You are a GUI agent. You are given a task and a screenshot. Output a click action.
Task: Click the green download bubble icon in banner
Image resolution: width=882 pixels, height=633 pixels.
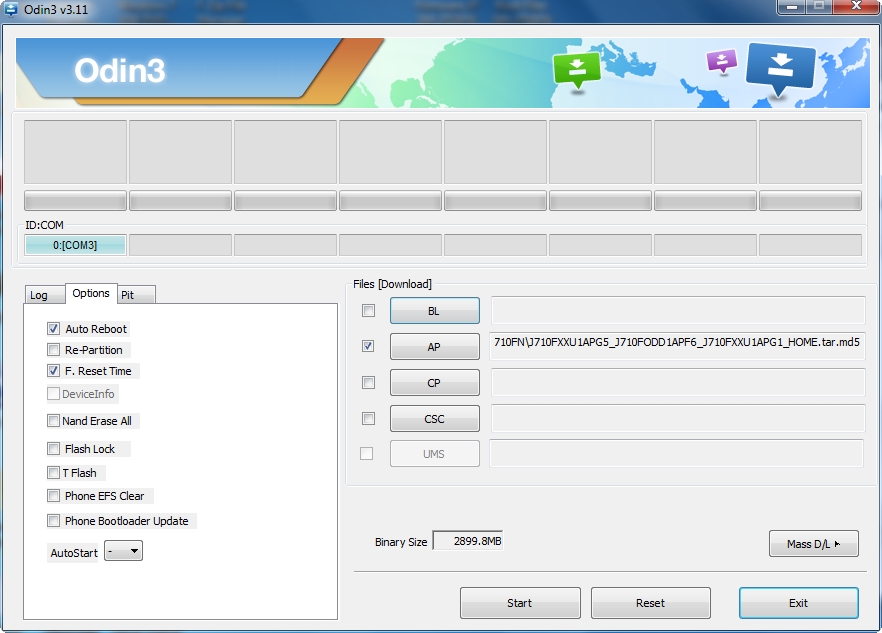576,70
